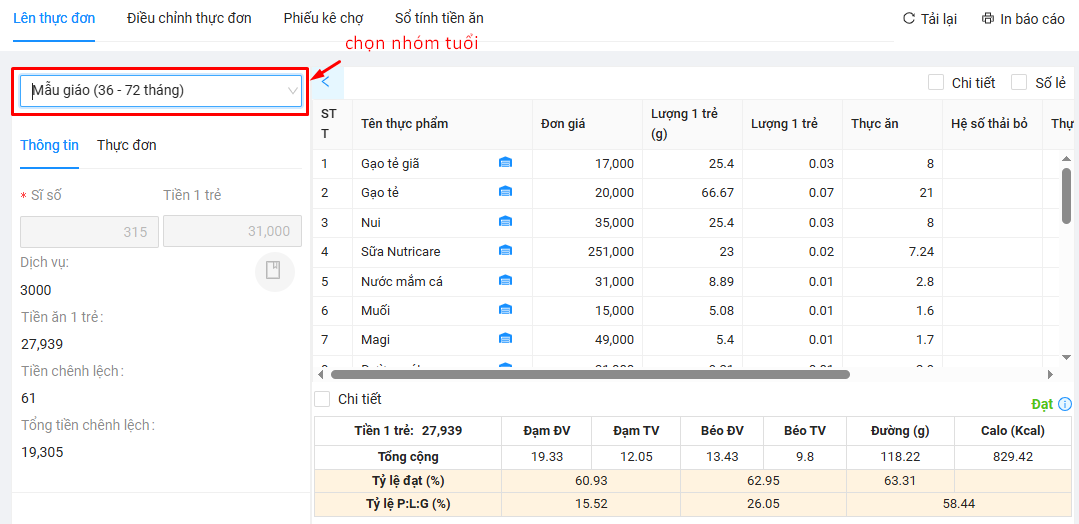Open the Mẫu giáo age group dropdown
Viewport: 1079px width, 524px height.
pyautogui.click(x=161, y=91)
